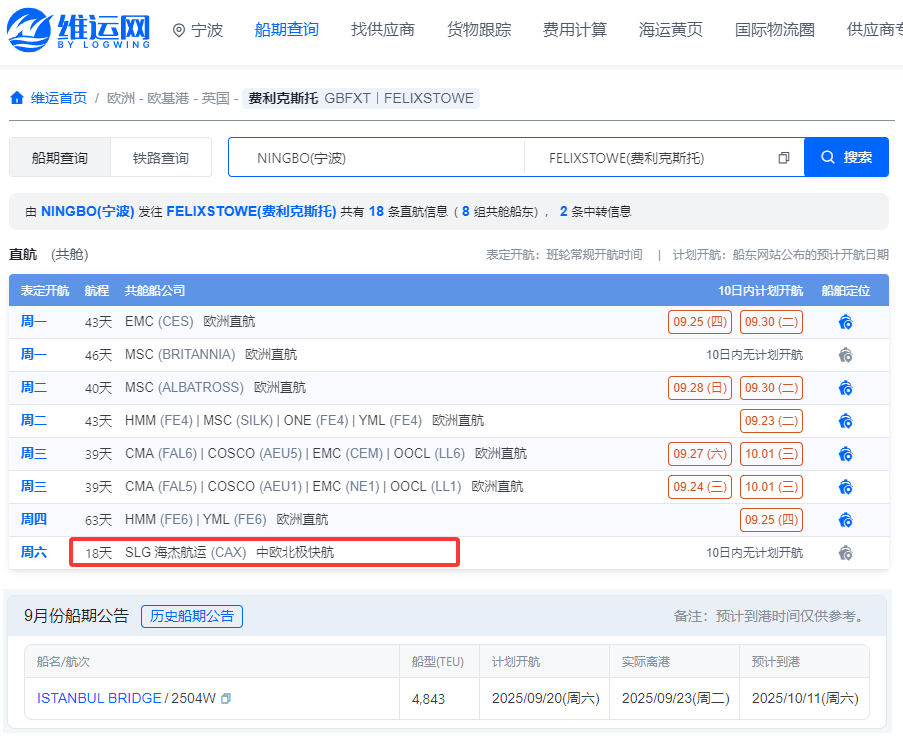The height and width of the screenshot is (739, 903).
Task: Click the 欧洲 - 欧基港 - 英国 breadcrumb text
Action: [168, 98]
